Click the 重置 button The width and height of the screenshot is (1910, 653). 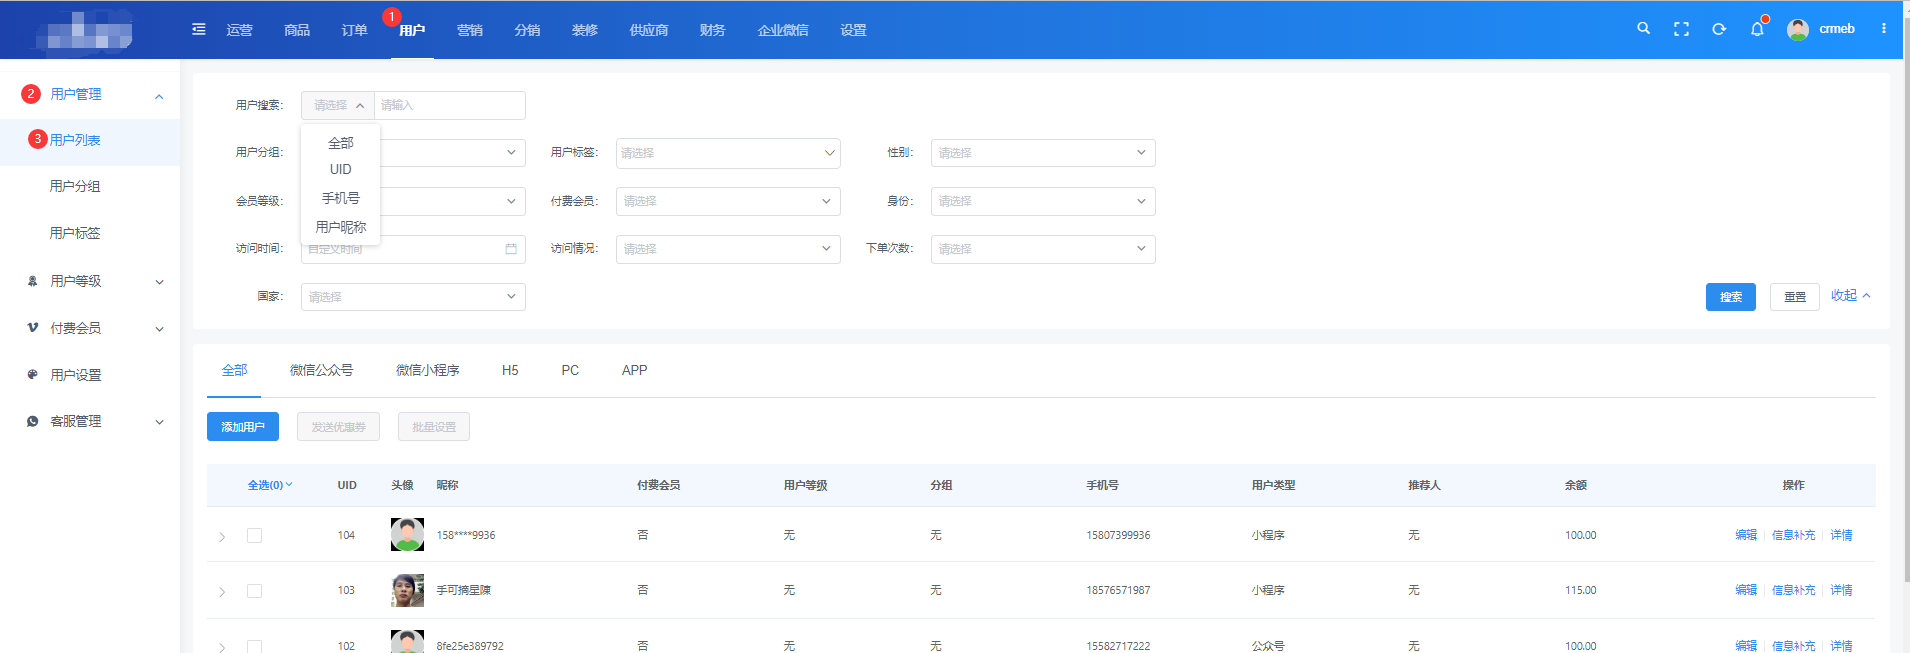1795,297
